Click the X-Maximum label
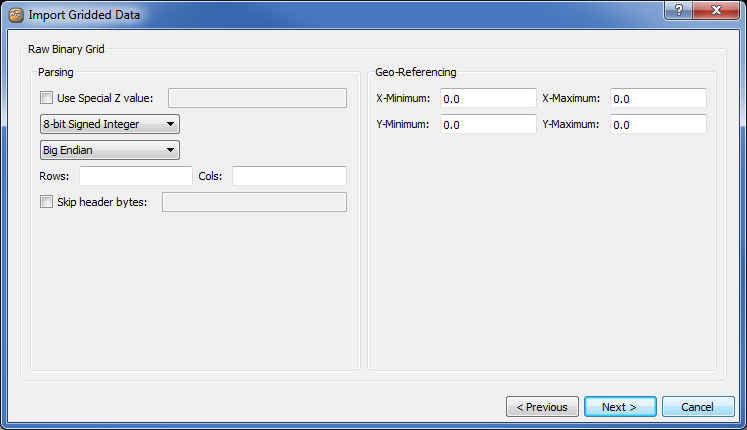The width and height of the screenshot is (747, 430). point(571,98)
